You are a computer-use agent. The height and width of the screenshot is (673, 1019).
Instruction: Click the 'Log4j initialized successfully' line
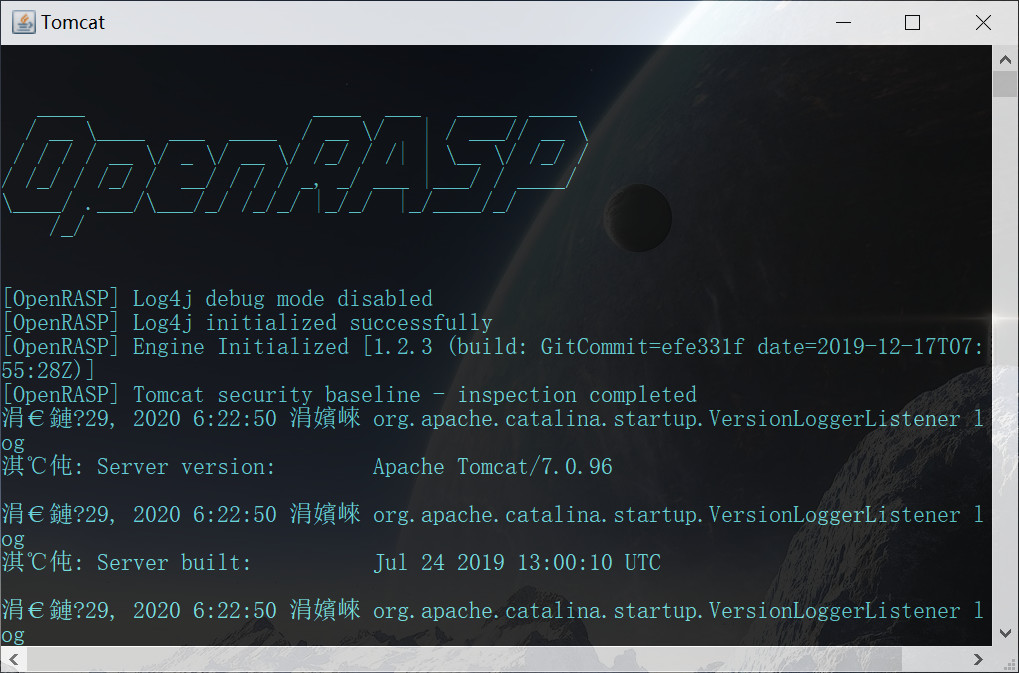247,323
